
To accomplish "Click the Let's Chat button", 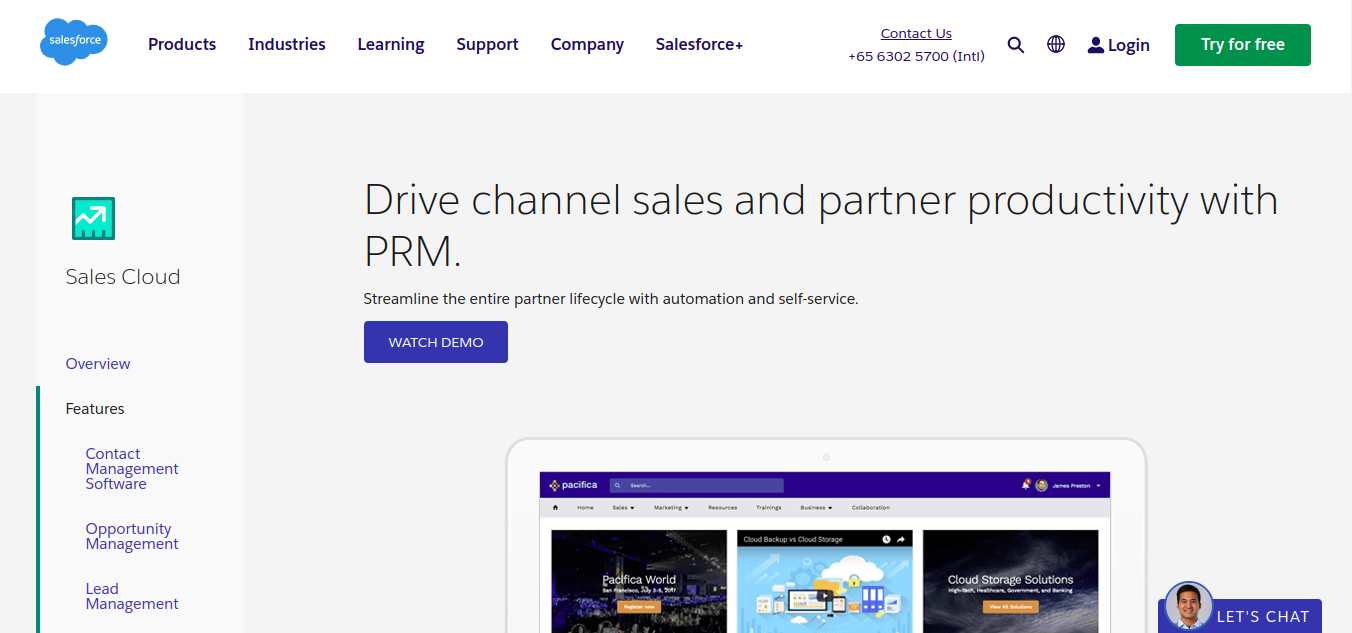I will 1262,616.
